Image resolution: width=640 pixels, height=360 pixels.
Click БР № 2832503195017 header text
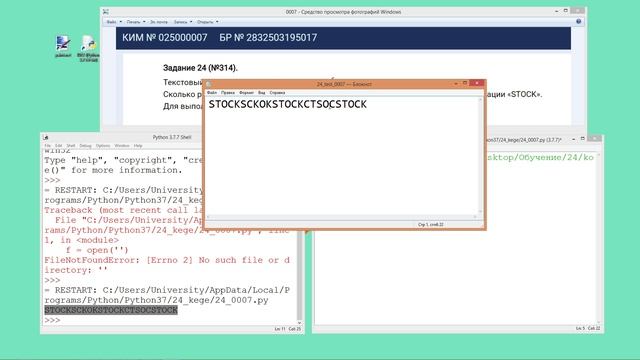[x=268, y=38]
